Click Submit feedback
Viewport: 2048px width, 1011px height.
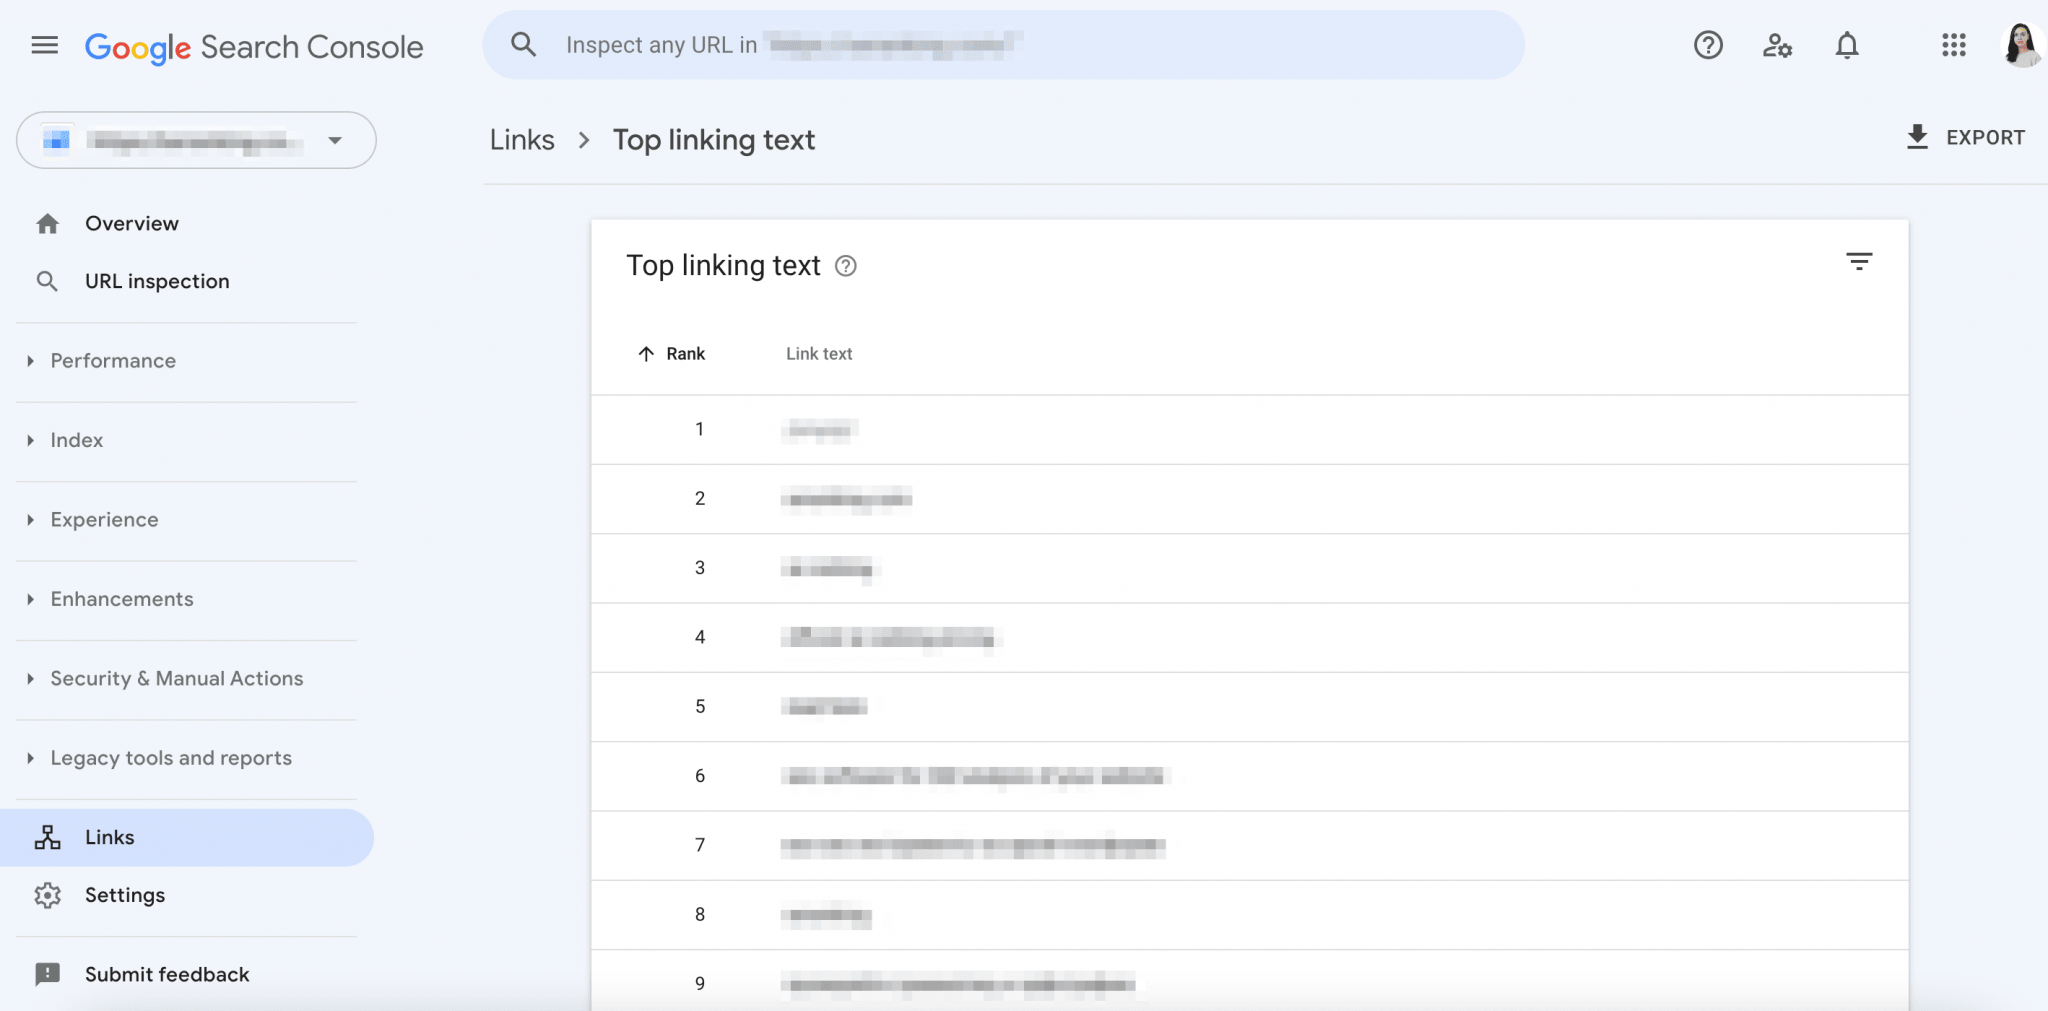click(166, 973)
